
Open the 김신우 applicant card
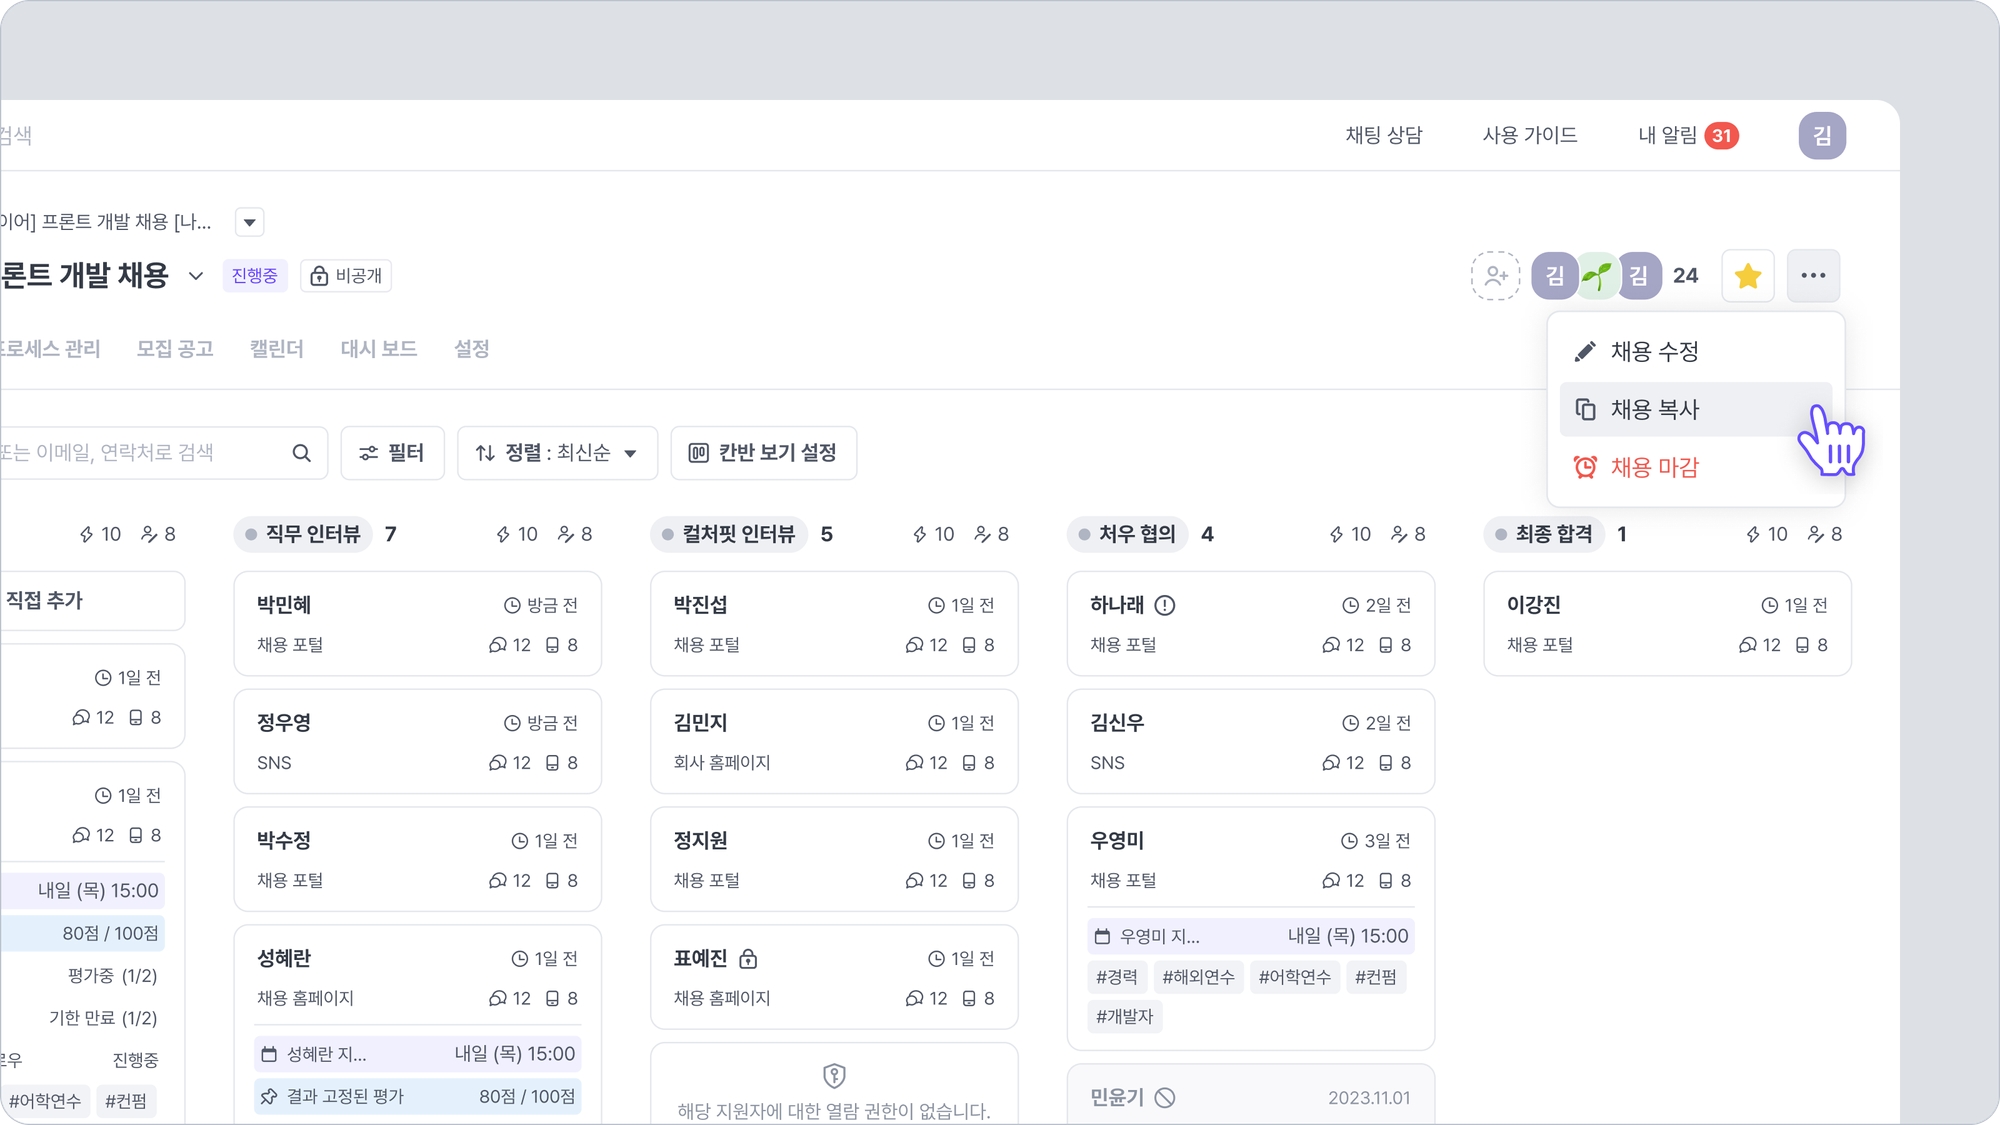tap(1251, 741)
